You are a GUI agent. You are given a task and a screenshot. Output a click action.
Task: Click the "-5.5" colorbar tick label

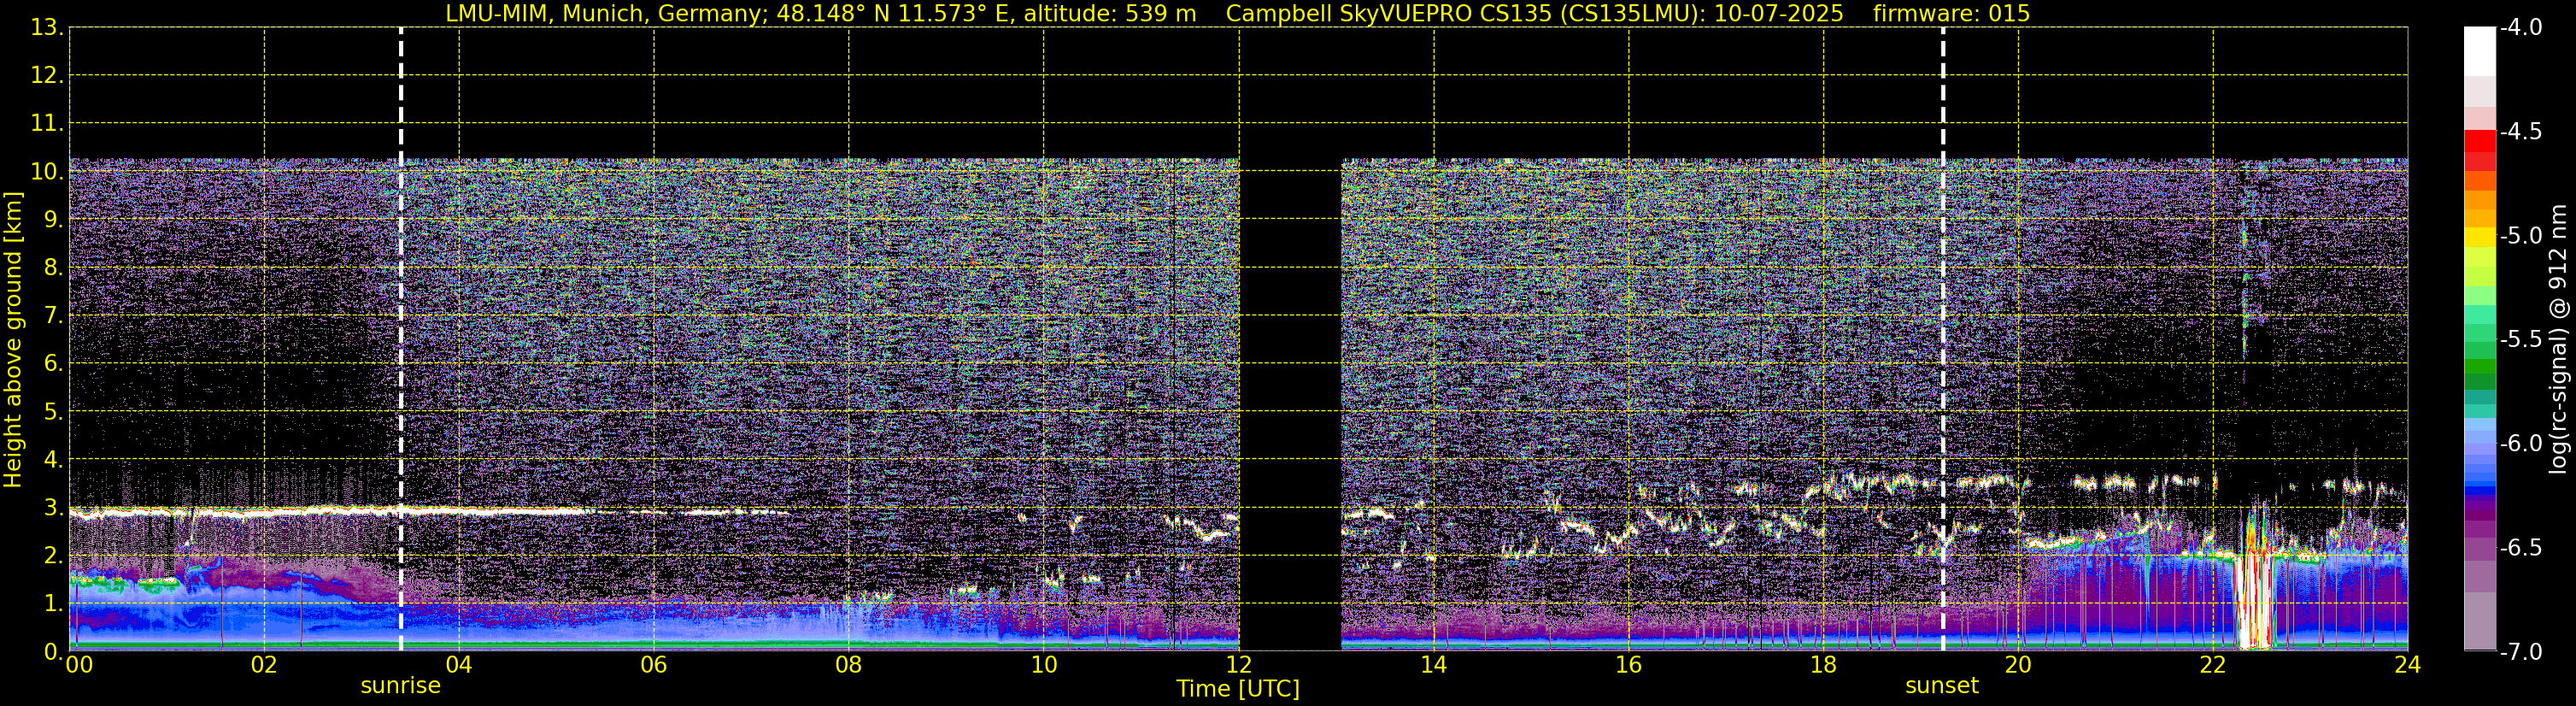(x=2521, y=340)
